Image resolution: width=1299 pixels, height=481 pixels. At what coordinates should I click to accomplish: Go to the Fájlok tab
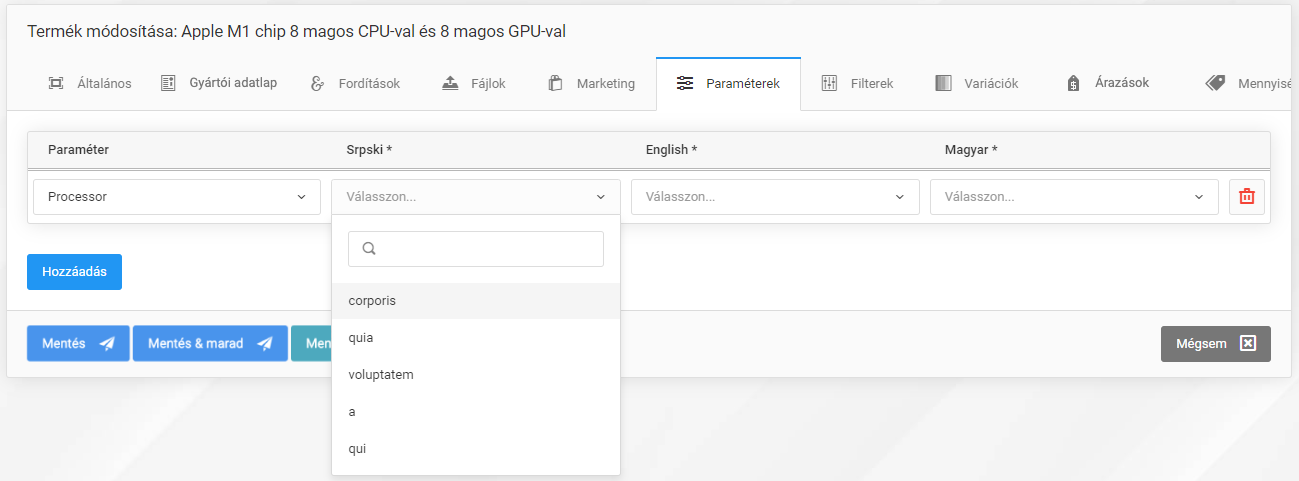coord(474,83)
